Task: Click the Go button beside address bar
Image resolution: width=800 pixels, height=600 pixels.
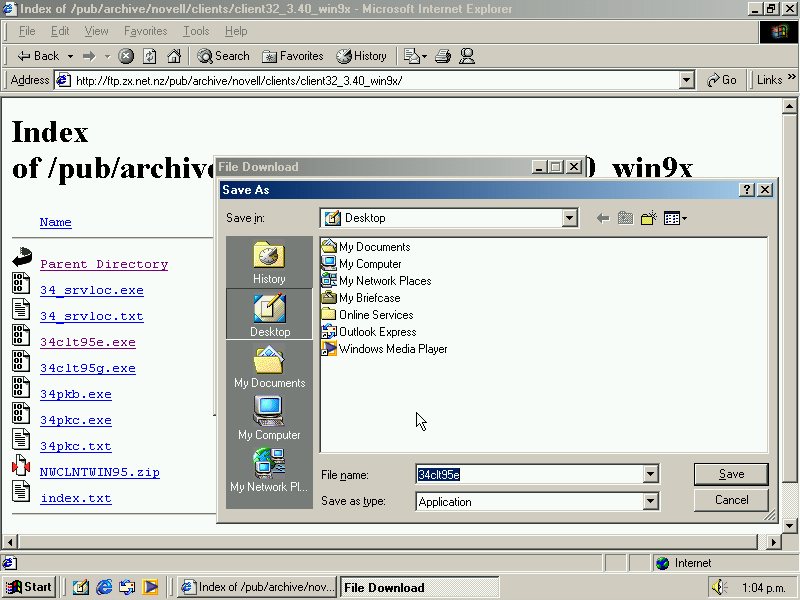Action: pos(721,80)
